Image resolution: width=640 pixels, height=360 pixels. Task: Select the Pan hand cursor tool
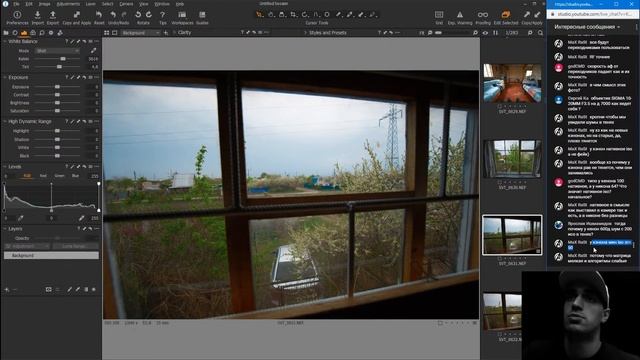coord(271,15)
